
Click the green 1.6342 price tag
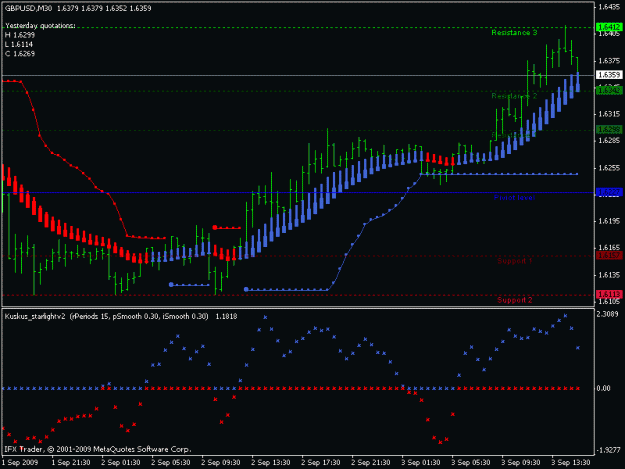pos(609,90)
